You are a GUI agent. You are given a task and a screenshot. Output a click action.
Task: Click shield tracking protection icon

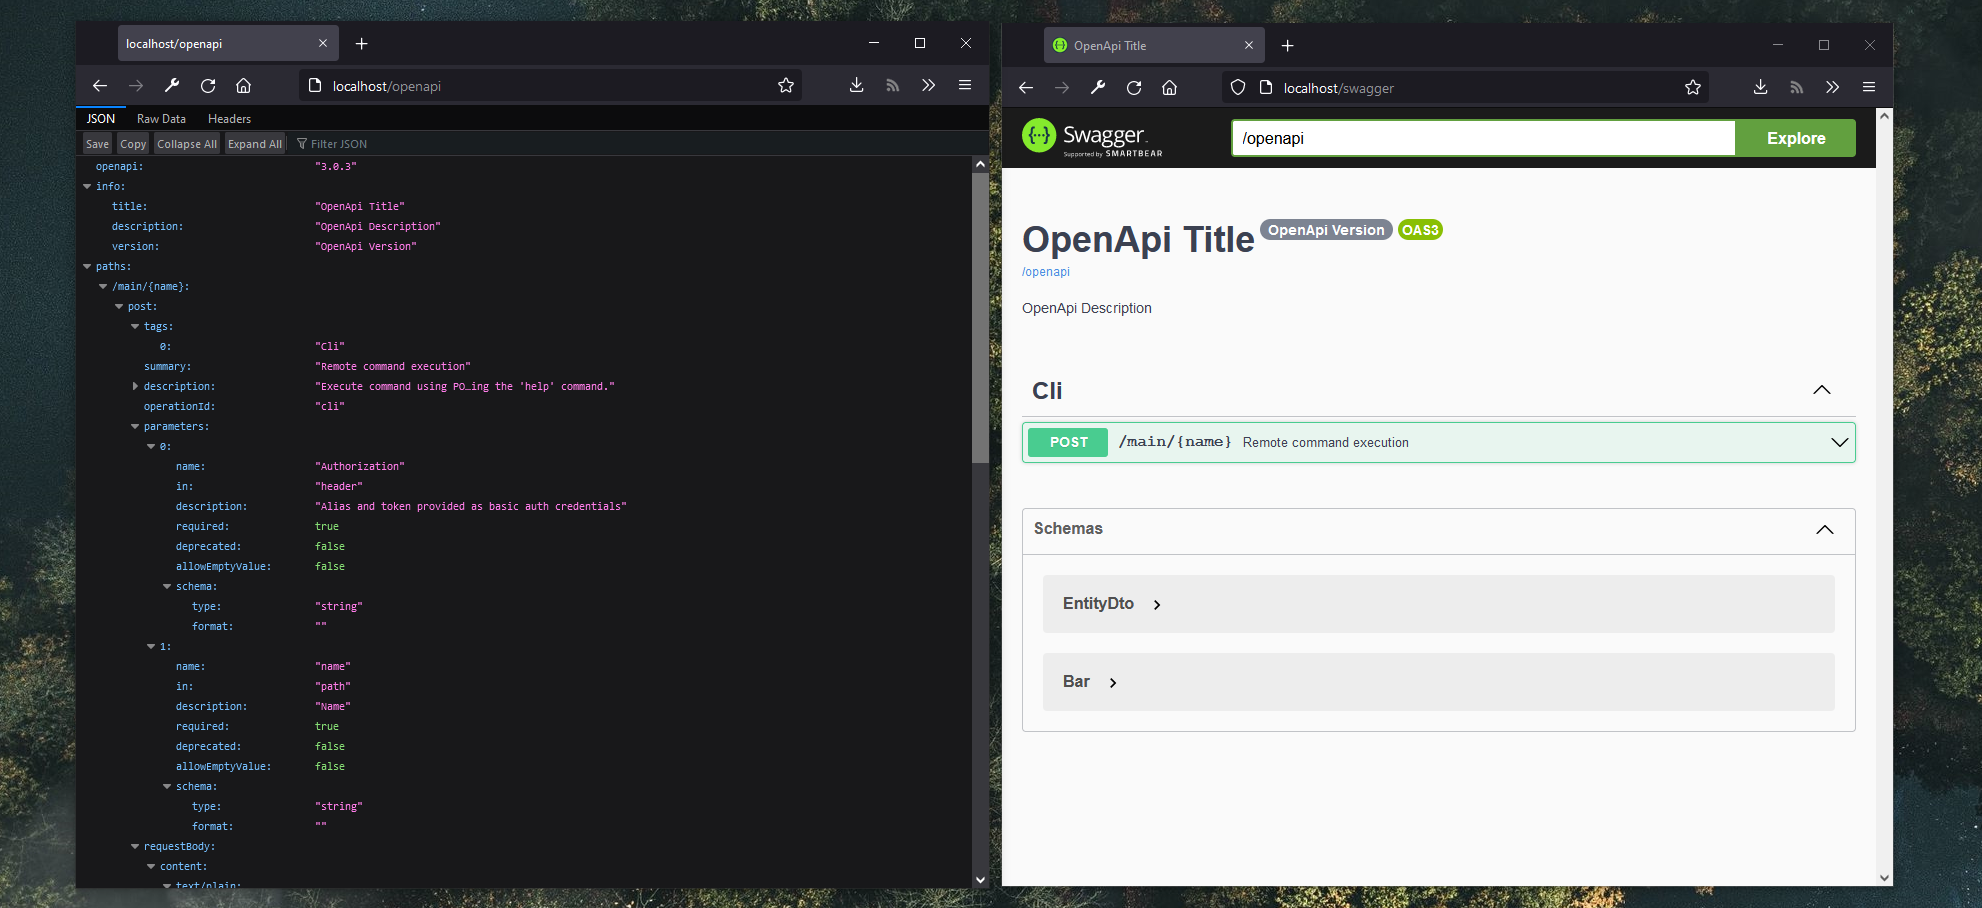(1238, 88)
